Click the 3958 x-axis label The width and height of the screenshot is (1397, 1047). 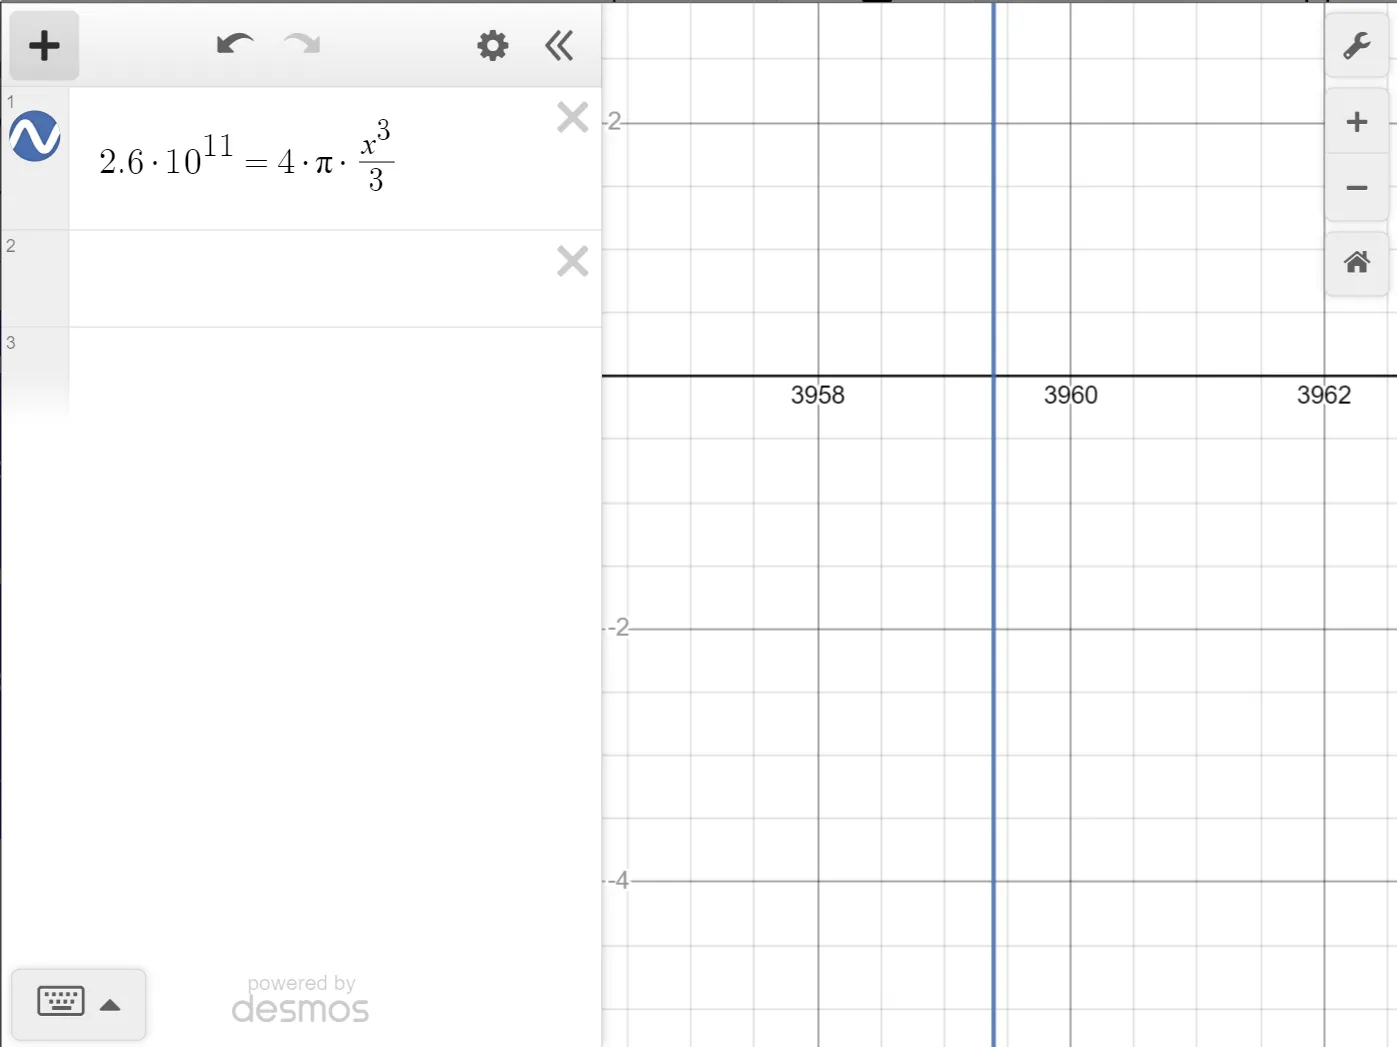[818, 395]
